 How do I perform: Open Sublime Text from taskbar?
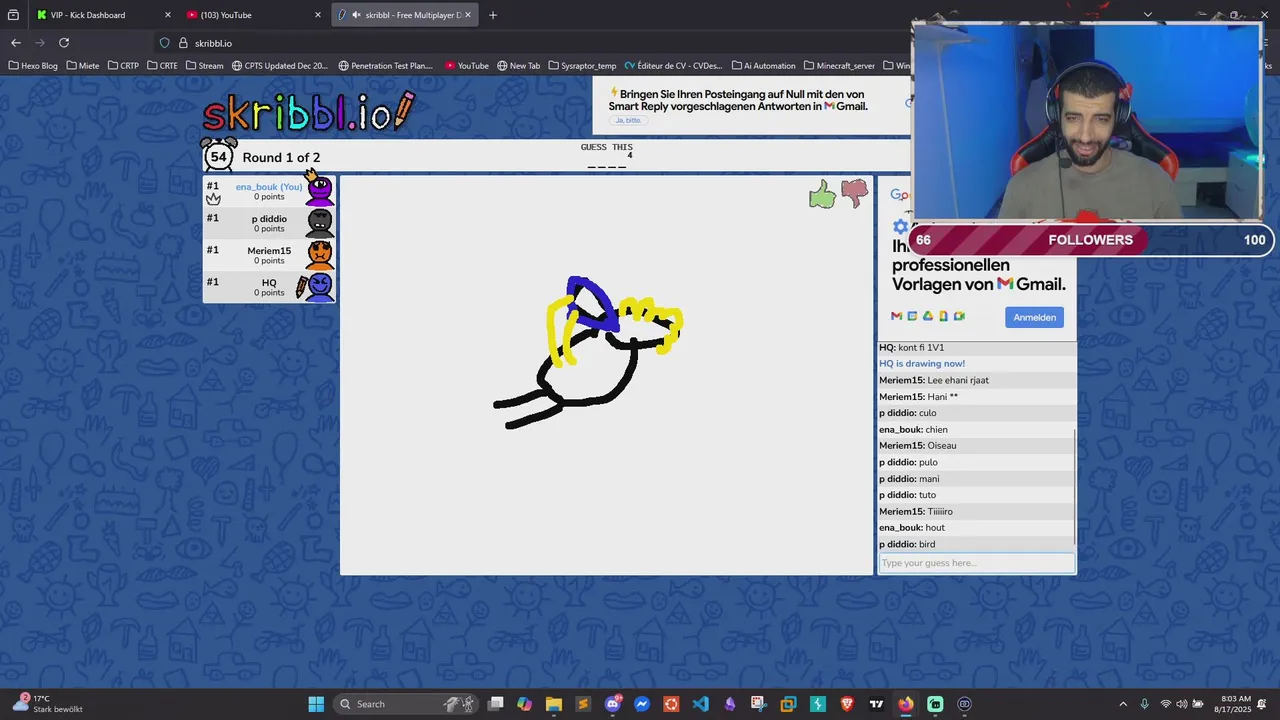click(x=583, y=704)
